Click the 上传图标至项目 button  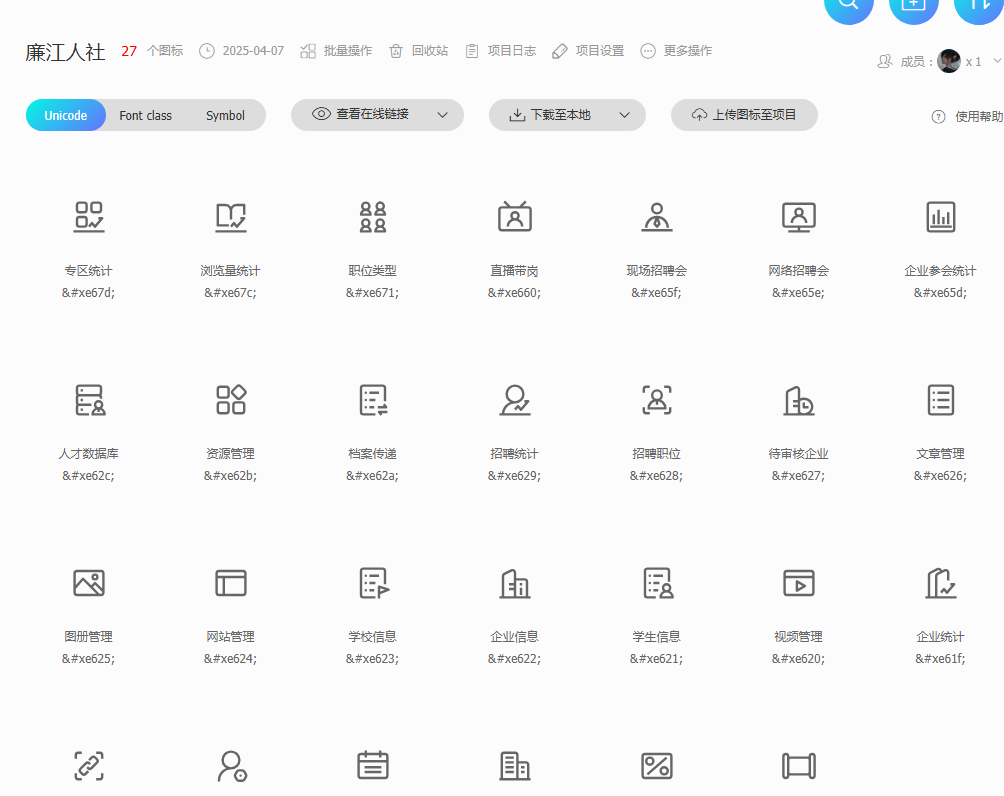(744, 115)
